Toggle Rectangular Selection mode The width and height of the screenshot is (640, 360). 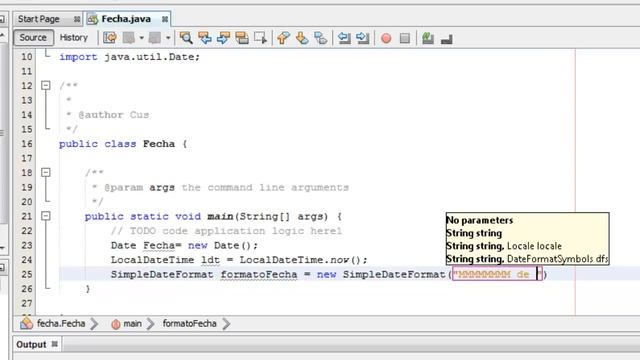[260, 38]
